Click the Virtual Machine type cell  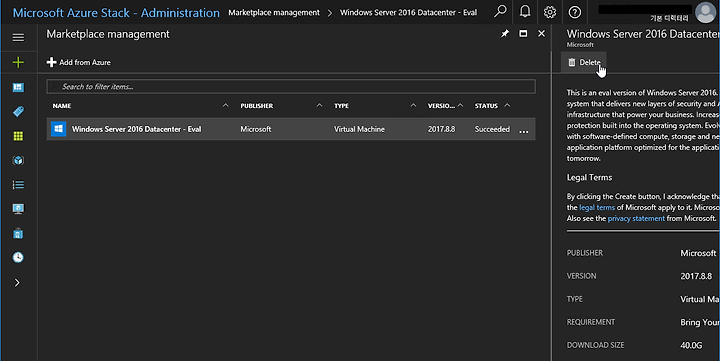(359, 129)
